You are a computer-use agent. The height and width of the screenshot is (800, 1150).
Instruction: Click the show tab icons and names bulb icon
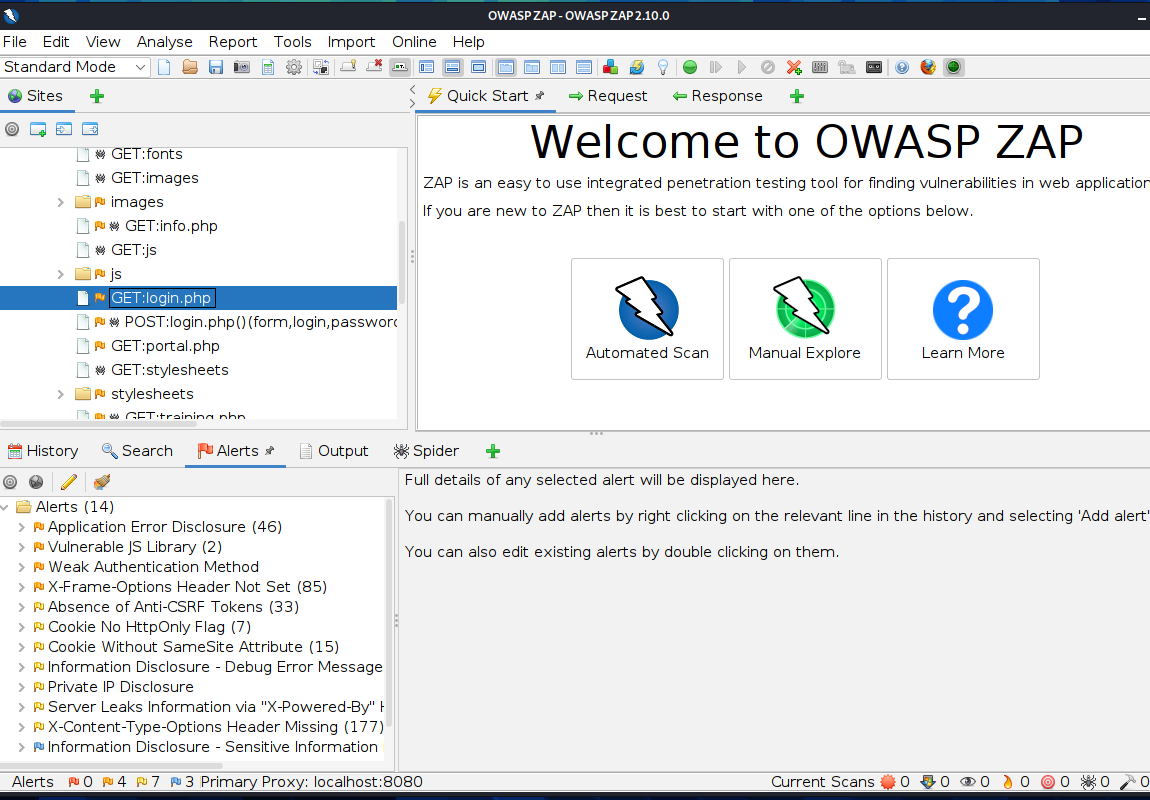click(348, 67)
